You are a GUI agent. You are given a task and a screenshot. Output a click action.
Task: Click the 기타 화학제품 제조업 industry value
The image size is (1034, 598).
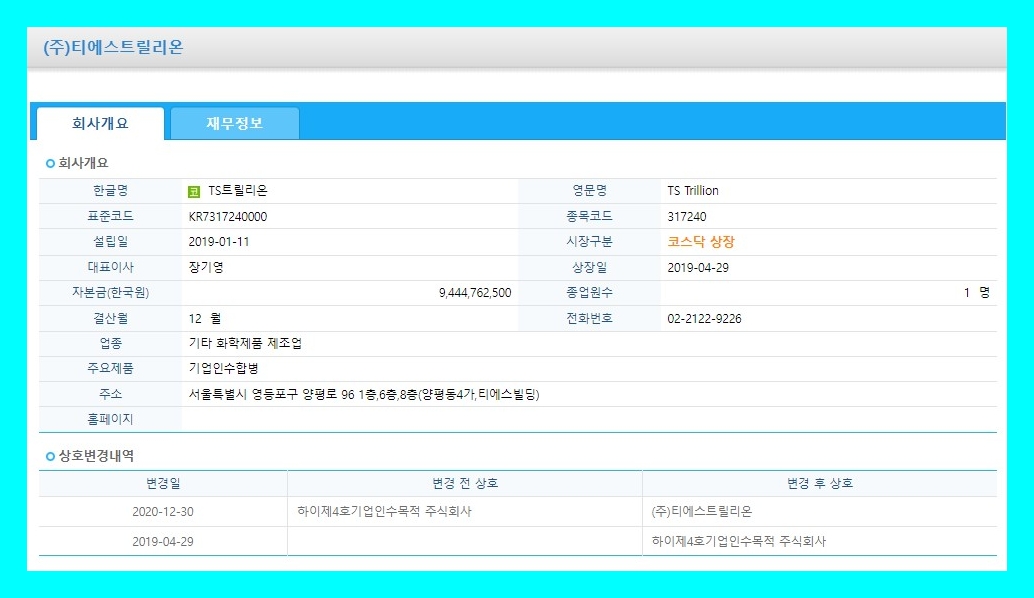point(245,344)
